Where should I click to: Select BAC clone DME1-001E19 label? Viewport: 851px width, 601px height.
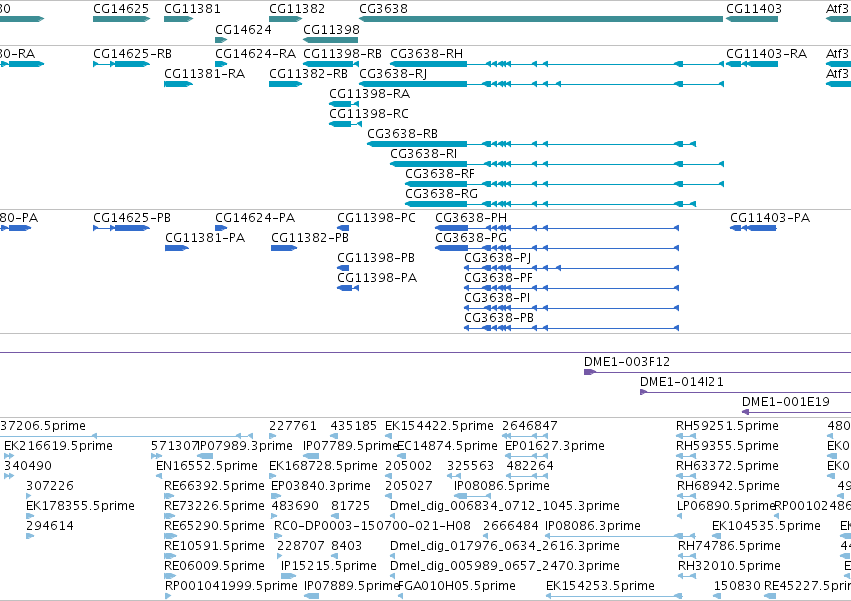coord(785,402)
